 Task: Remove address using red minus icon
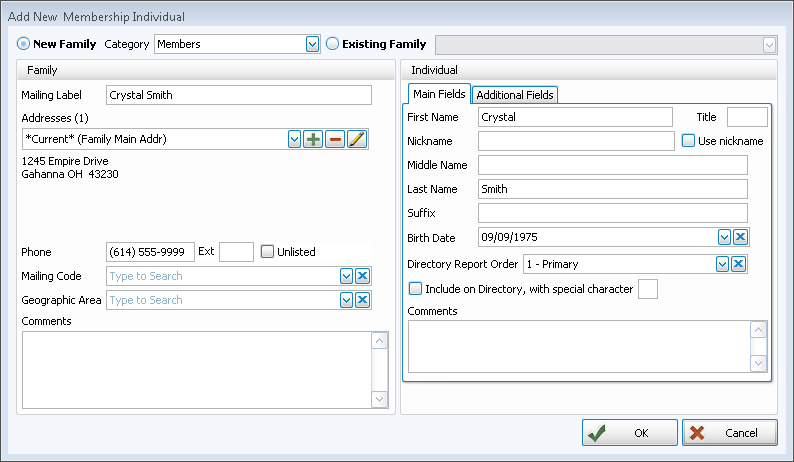tap(335, 139)
